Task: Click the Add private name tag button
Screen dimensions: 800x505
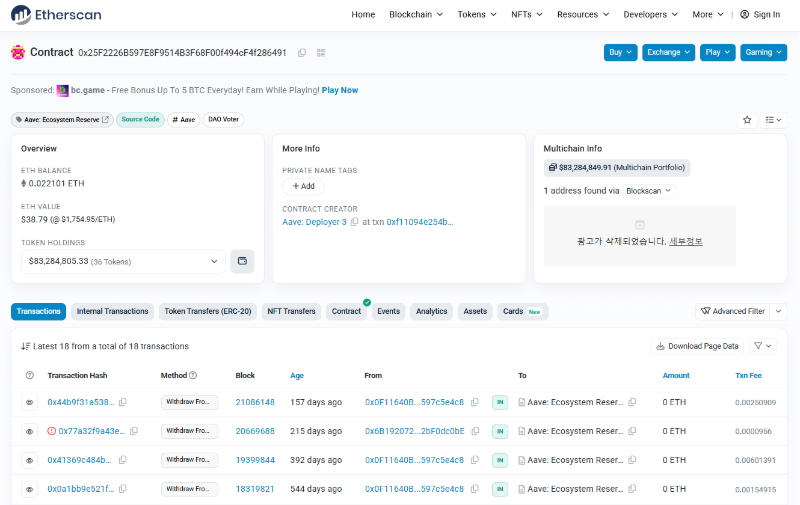Action: pyautogui.click(x=303, y=186)
